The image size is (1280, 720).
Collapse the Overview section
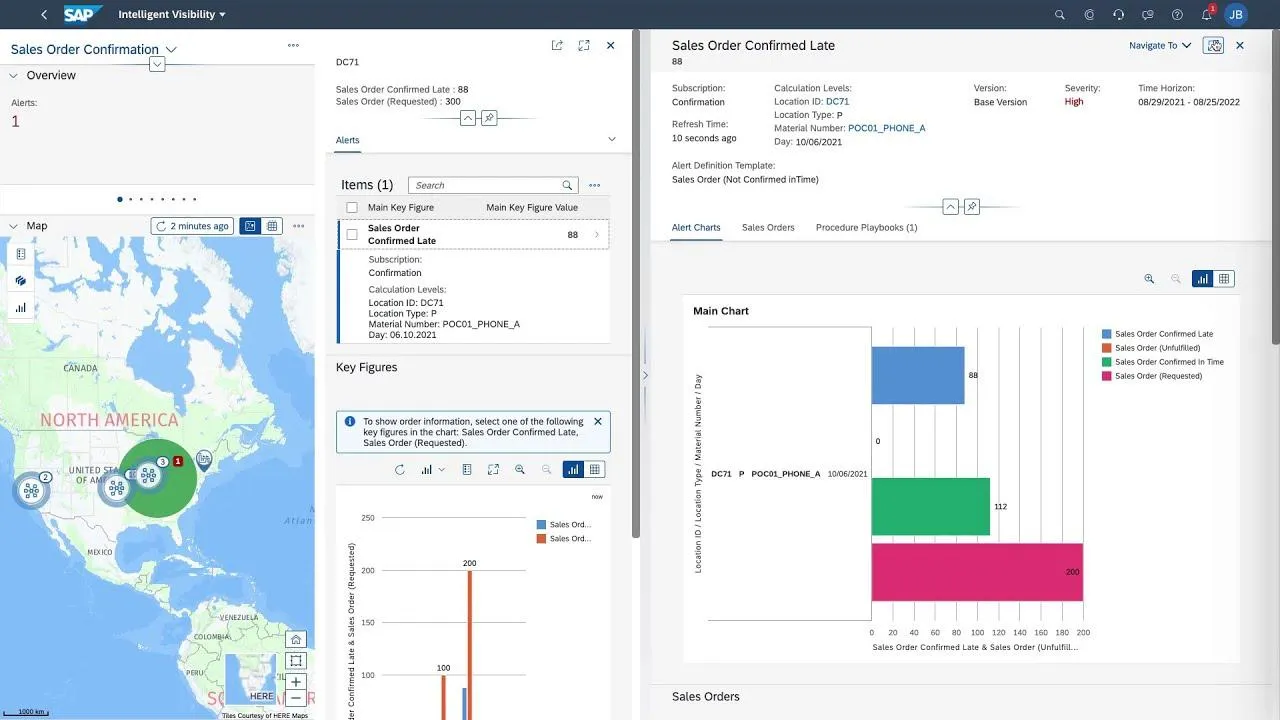click(14, 75)
